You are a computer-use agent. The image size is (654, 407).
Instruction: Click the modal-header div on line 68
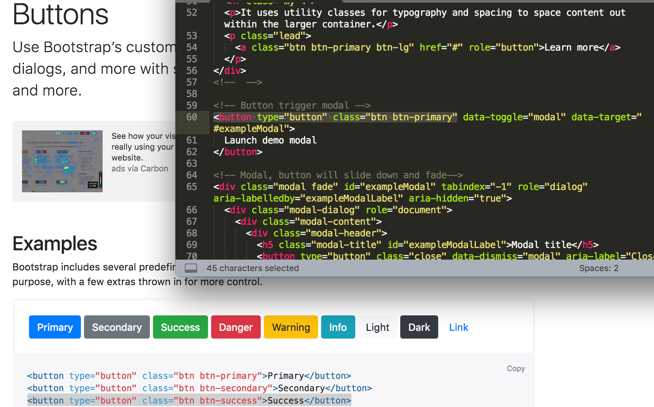click(317, 233)
